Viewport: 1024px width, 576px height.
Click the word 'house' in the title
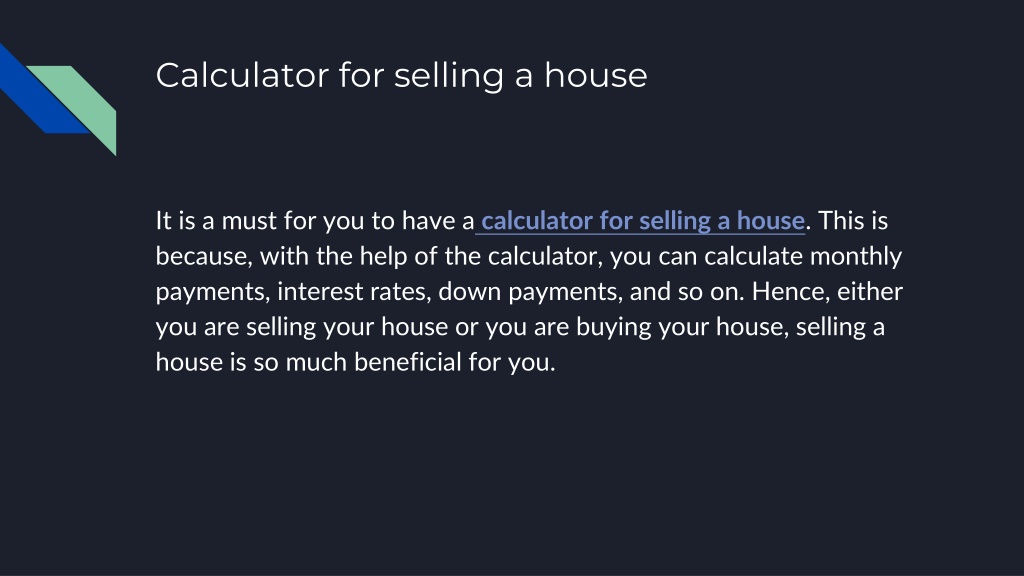click(x=596, y=76)
